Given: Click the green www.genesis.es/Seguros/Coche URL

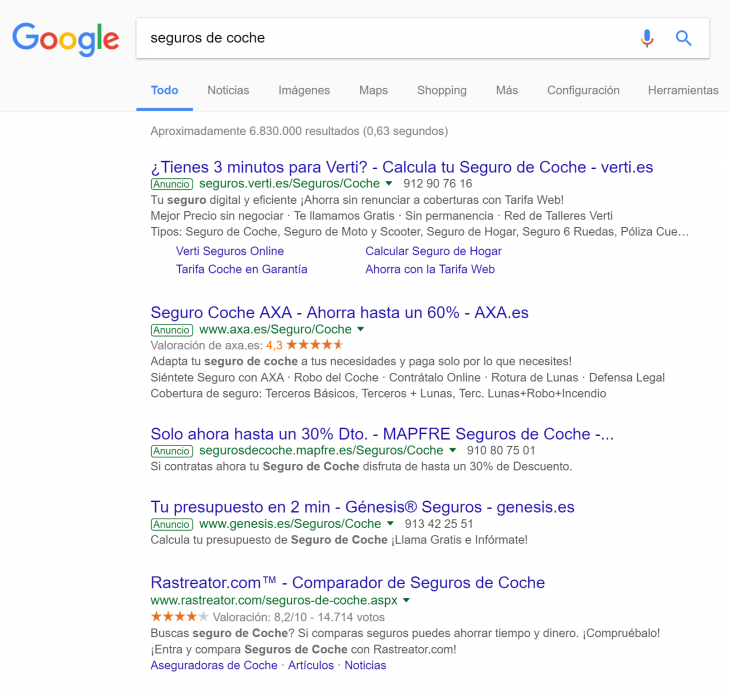Looking at the screenshot, I should (x=290, y=524).
